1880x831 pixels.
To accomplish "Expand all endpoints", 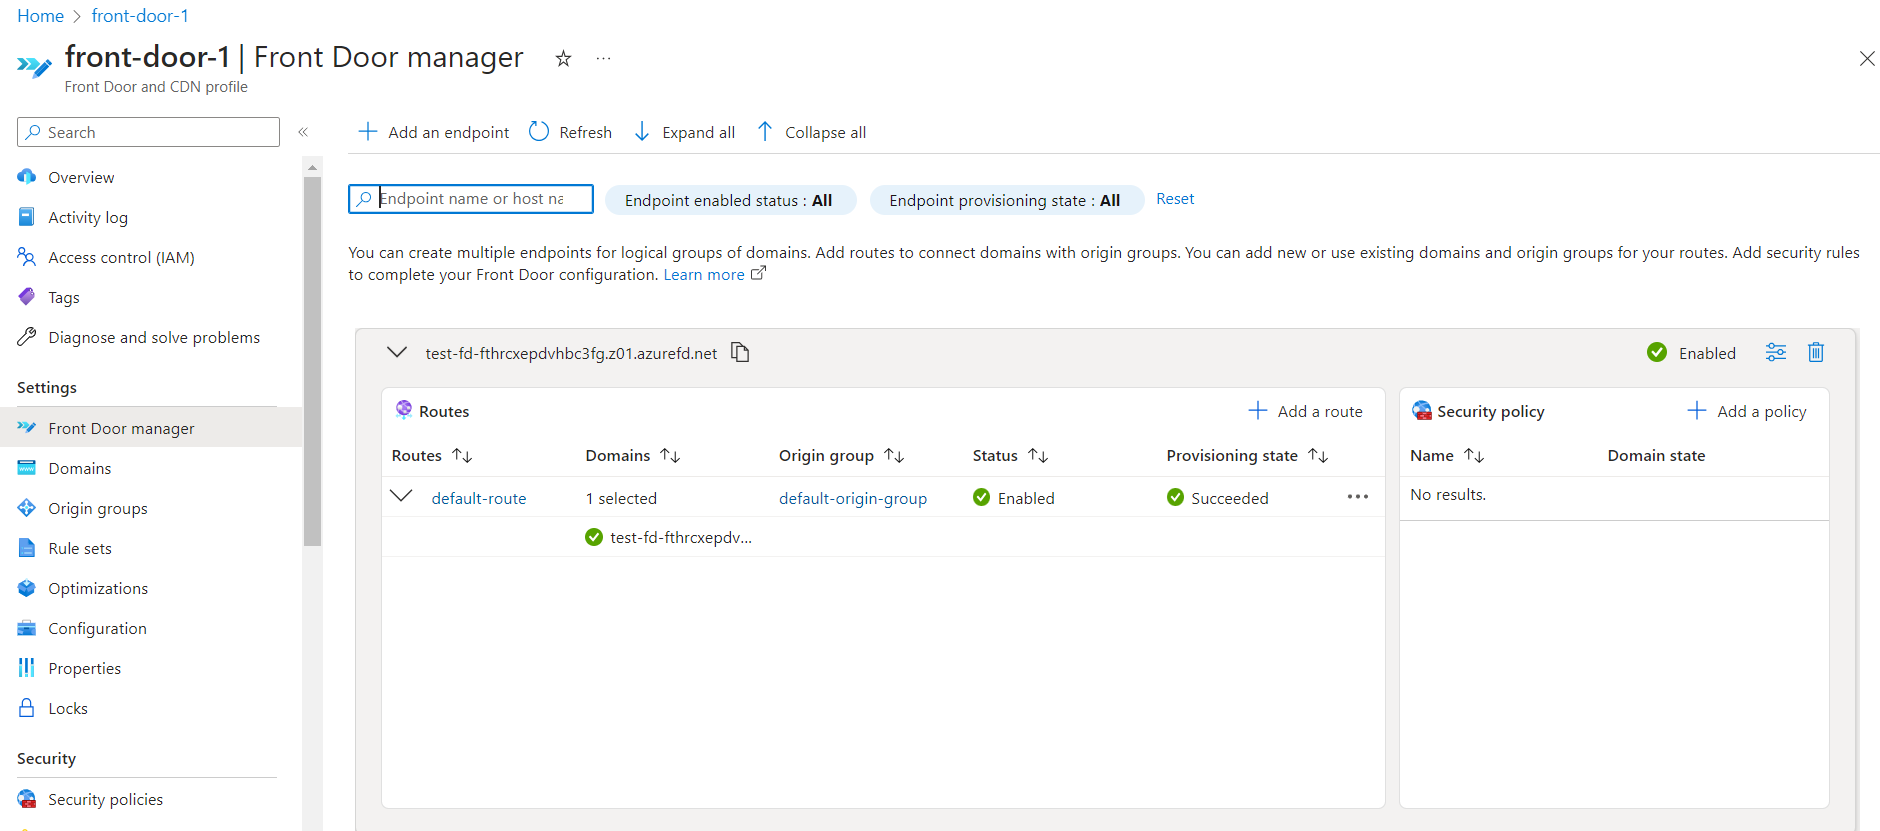I will [685, 132].
